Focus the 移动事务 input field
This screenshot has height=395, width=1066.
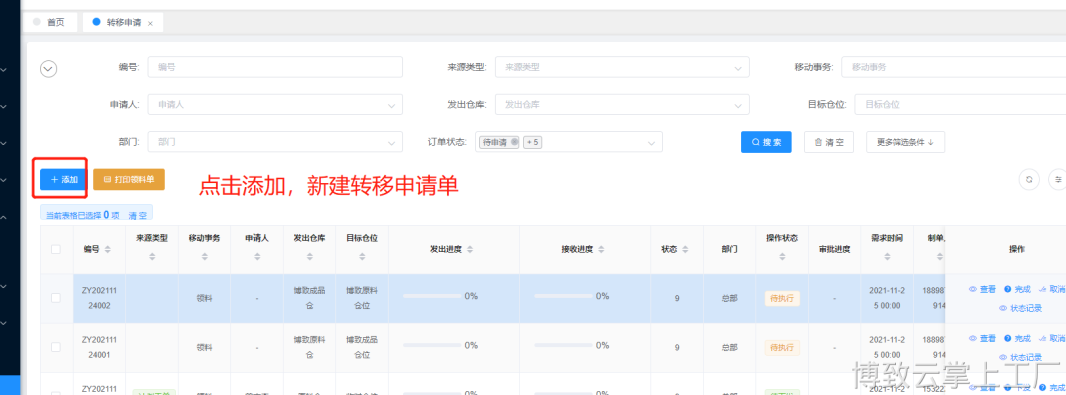tap(954, 67)
